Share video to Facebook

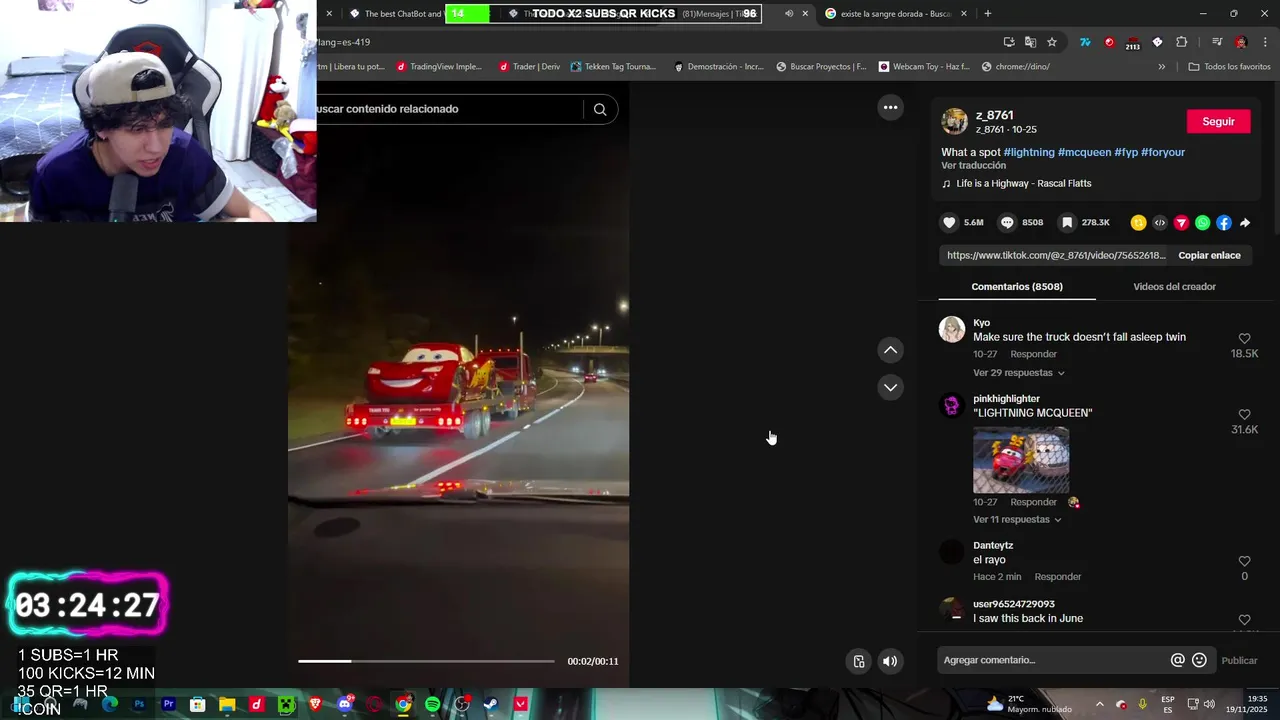1224,223
